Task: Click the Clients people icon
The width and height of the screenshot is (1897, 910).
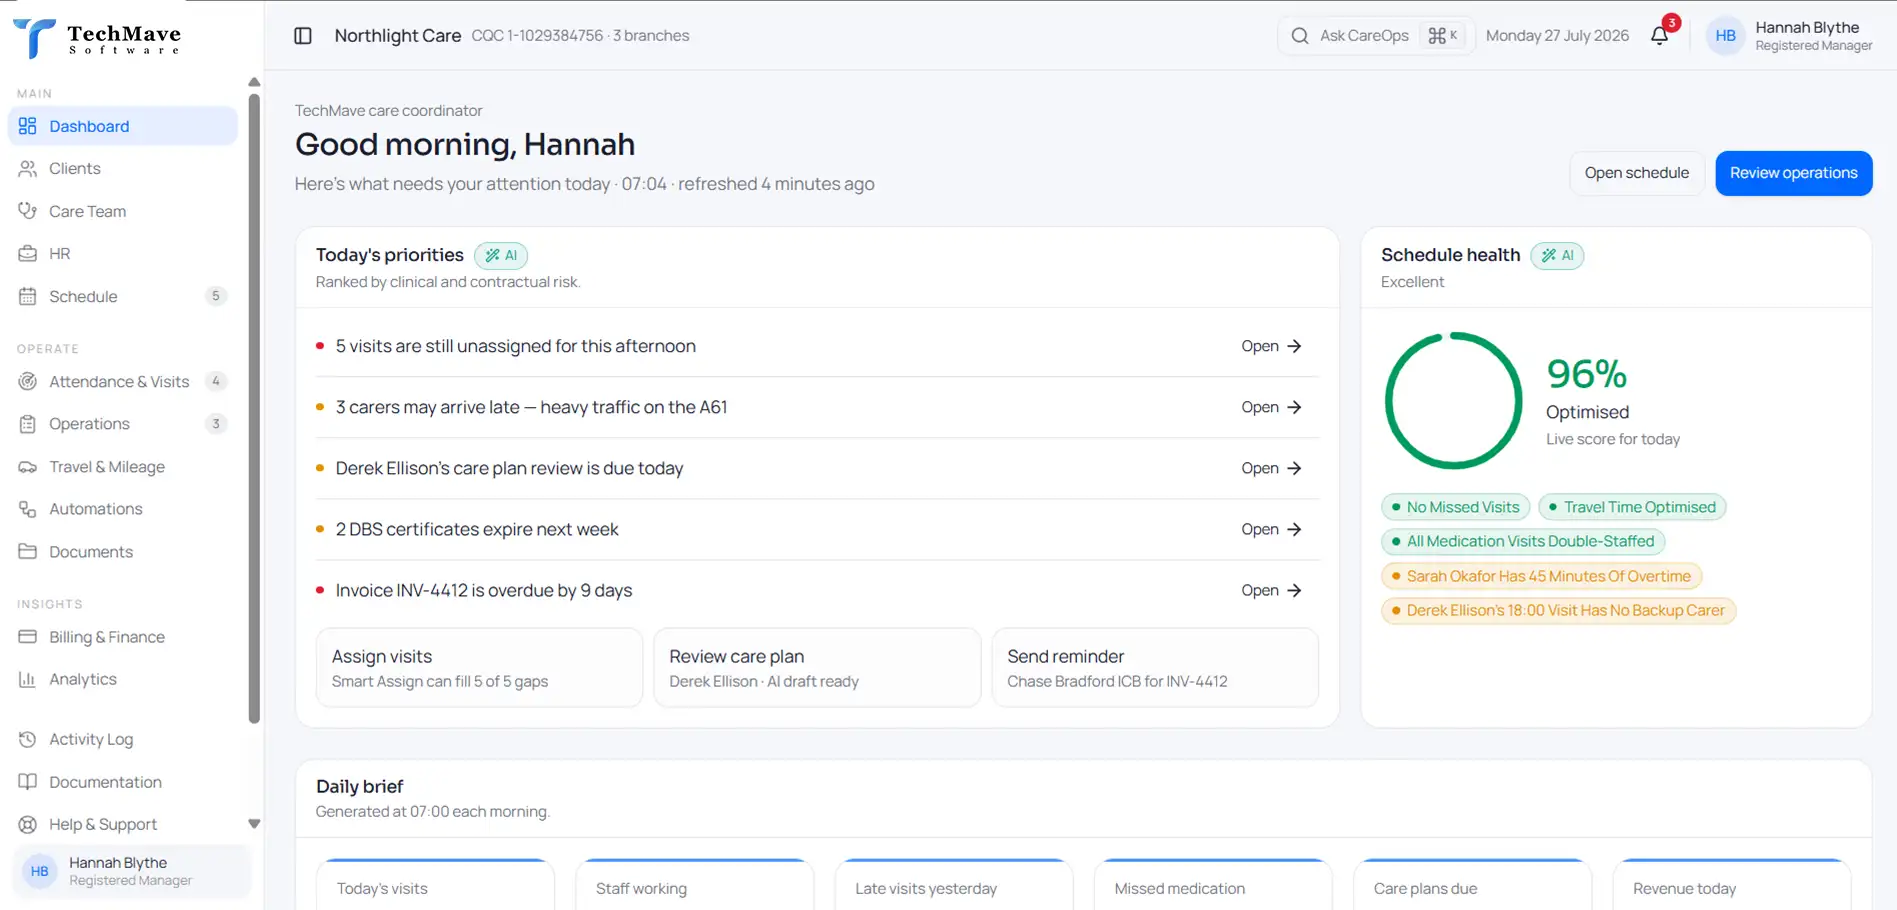Action: 28,168
